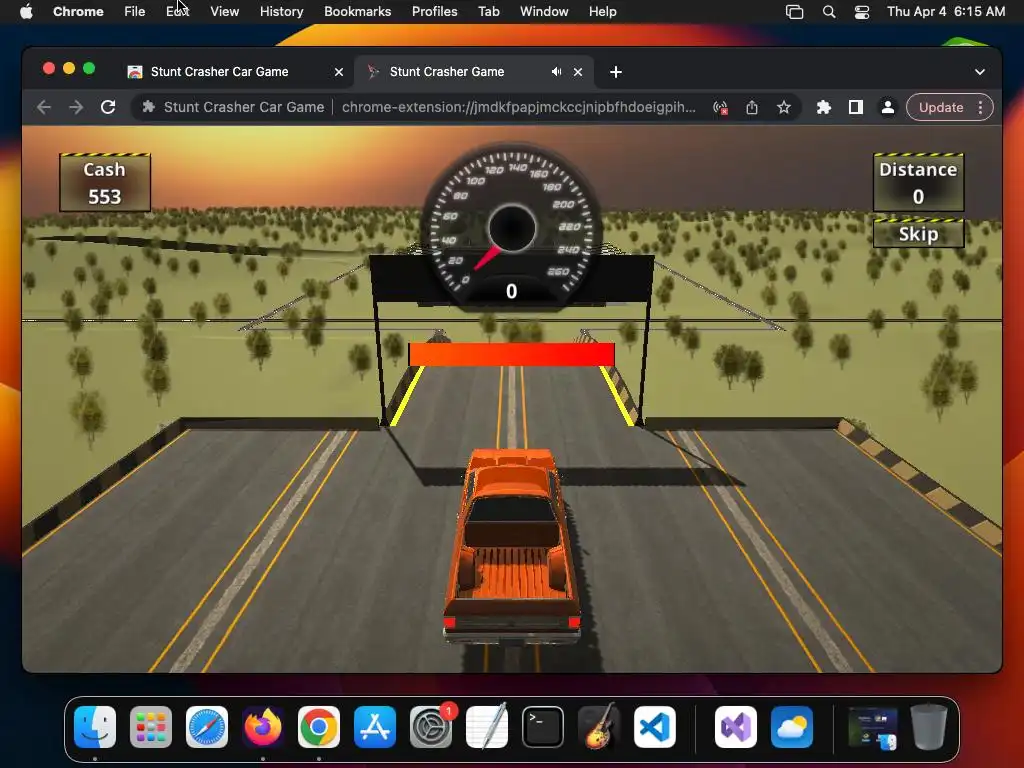
Task: Click the Update button in Chrome
Action: pyautogui.click(x=940, y=107)
